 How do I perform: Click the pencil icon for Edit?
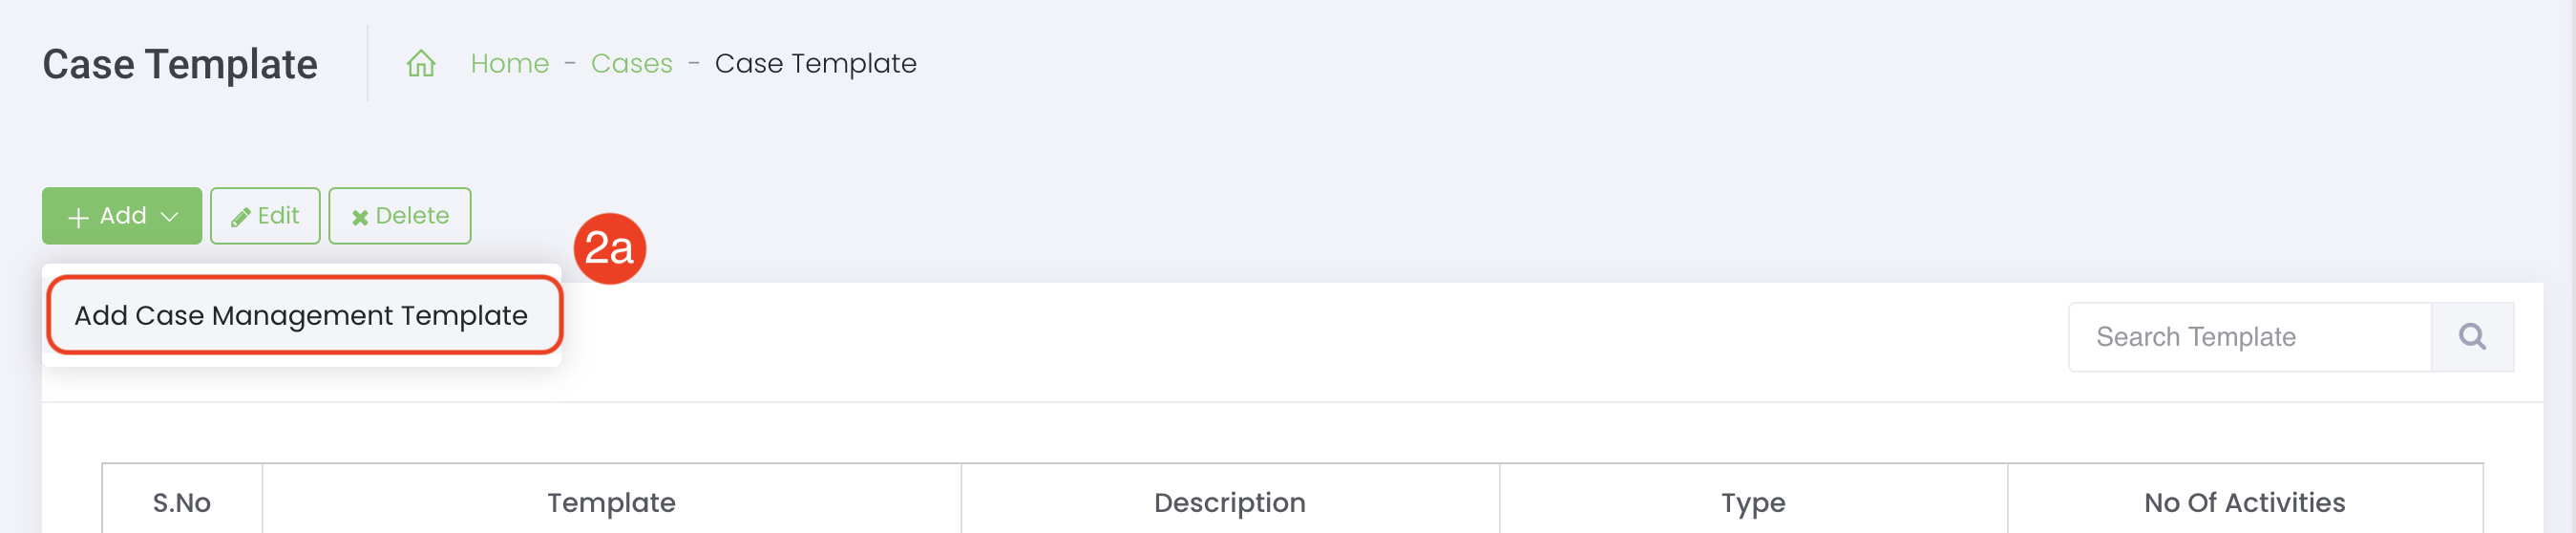pos(240,217)
